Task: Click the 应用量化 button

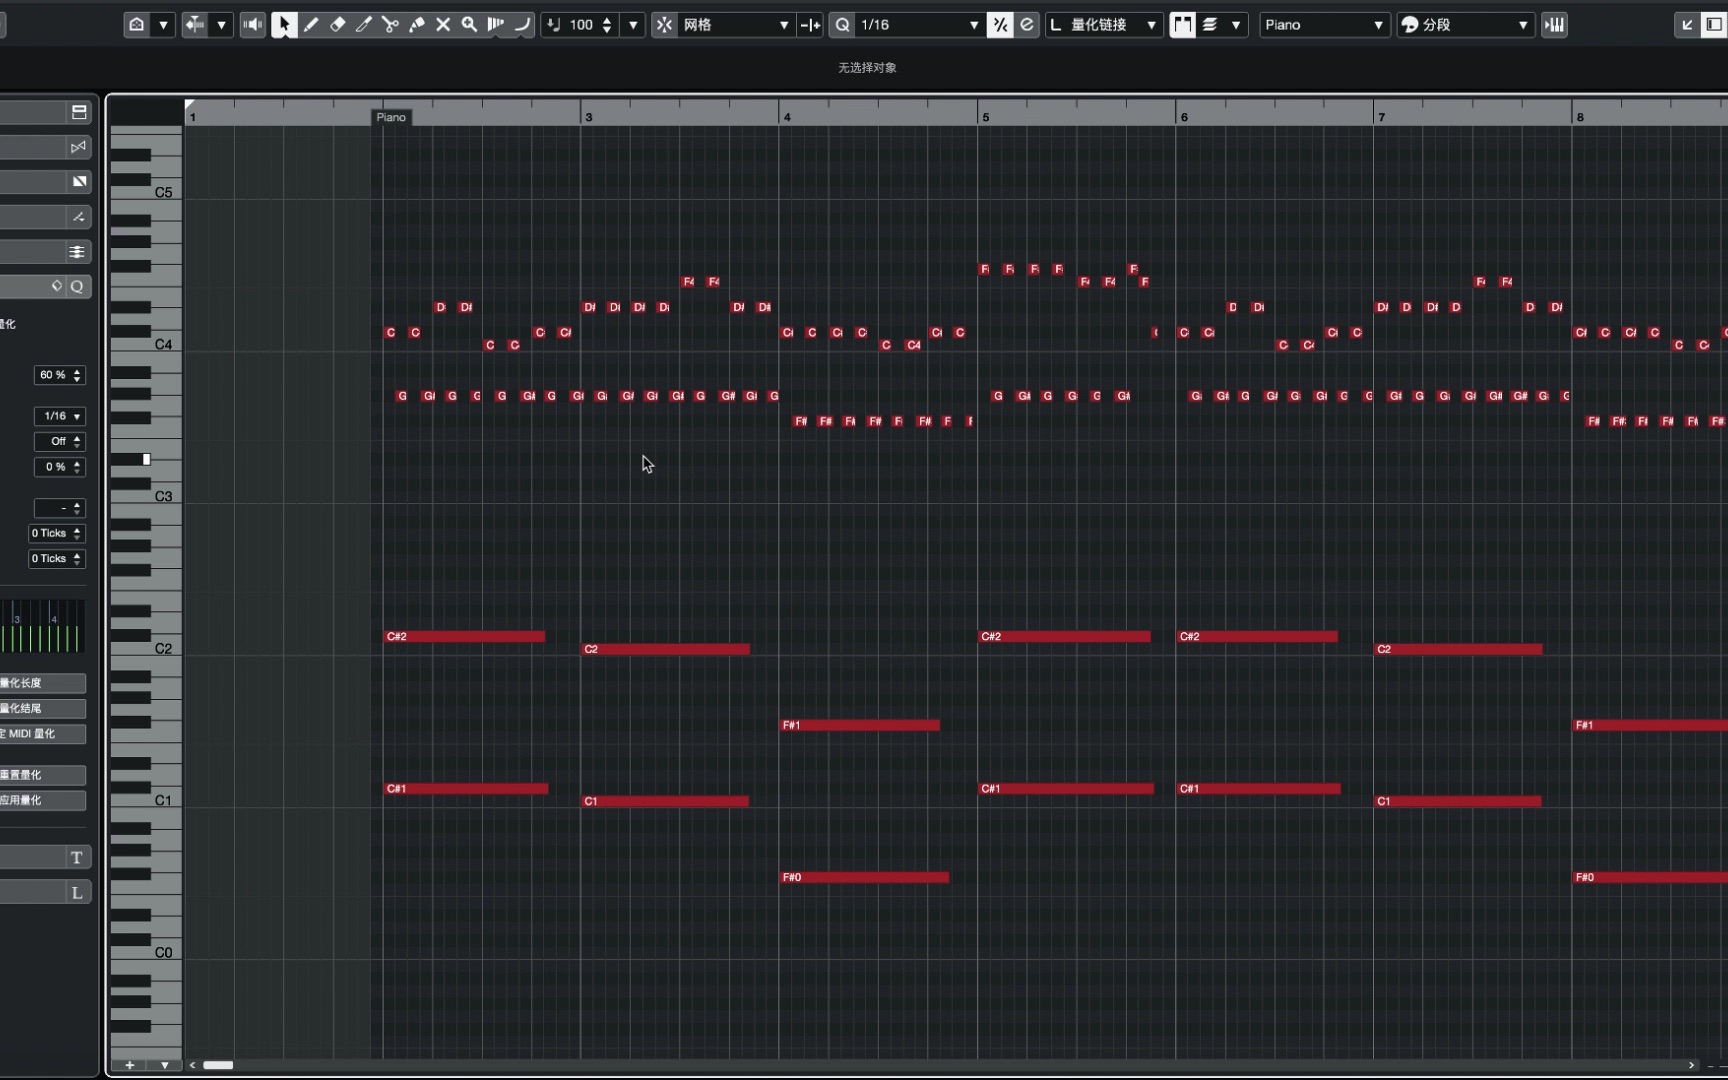Action: (x=43, y=800)
